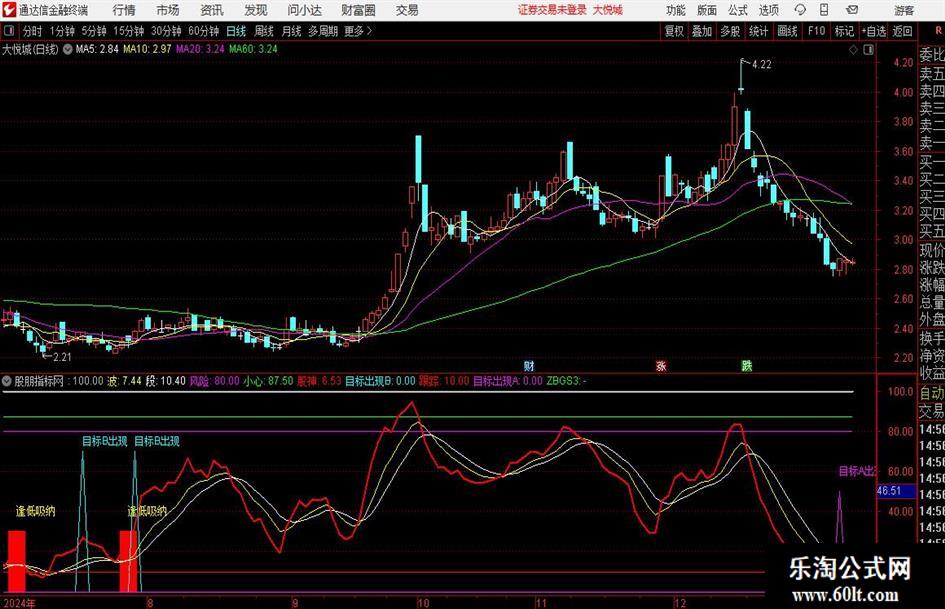Switch to 1分钟 timeframe

(61, 31)
